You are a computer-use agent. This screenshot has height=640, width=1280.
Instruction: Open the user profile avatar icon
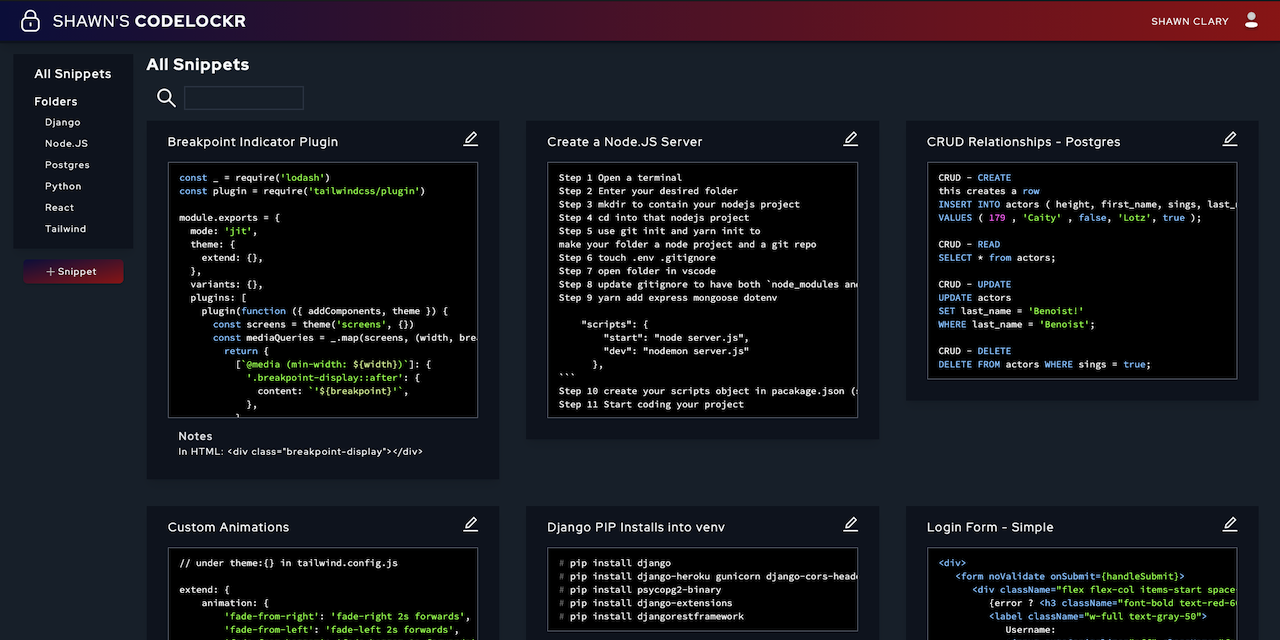click(1251, 21)
